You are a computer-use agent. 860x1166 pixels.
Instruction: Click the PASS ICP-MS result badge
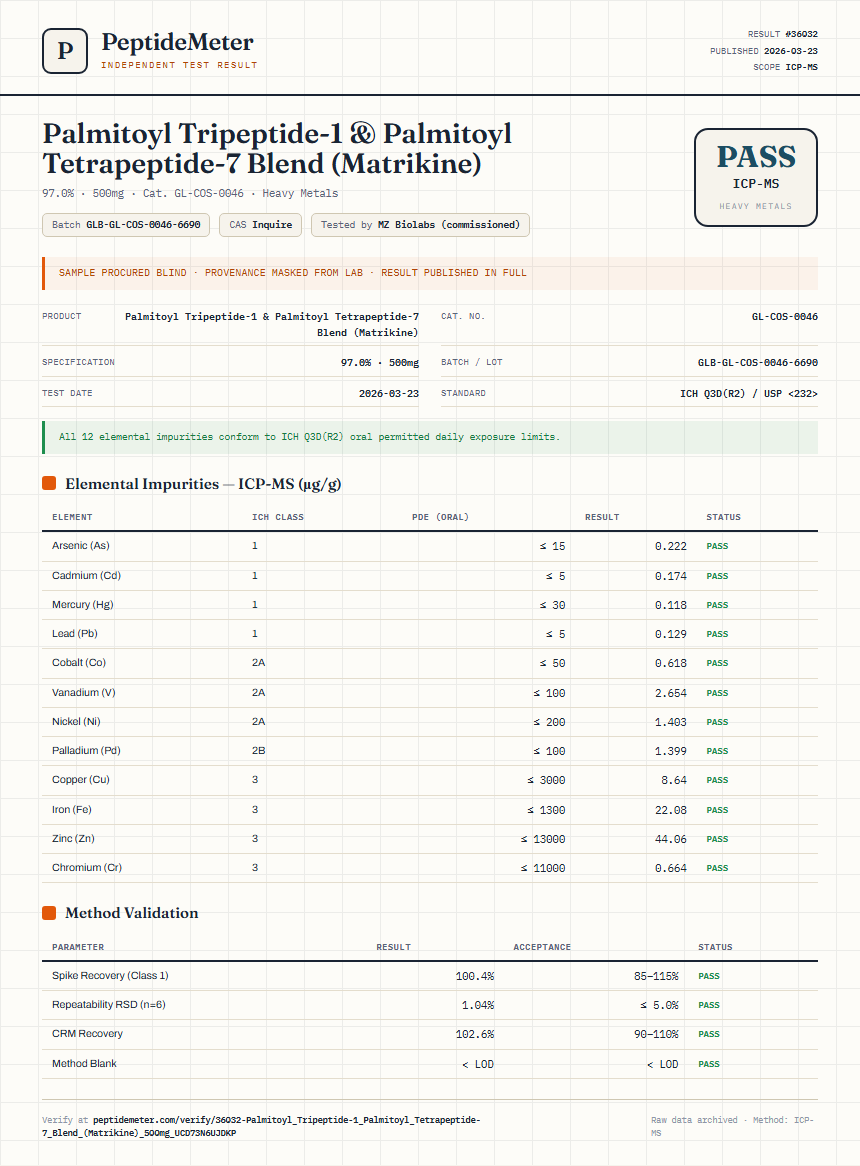click(x=756, y=177)
